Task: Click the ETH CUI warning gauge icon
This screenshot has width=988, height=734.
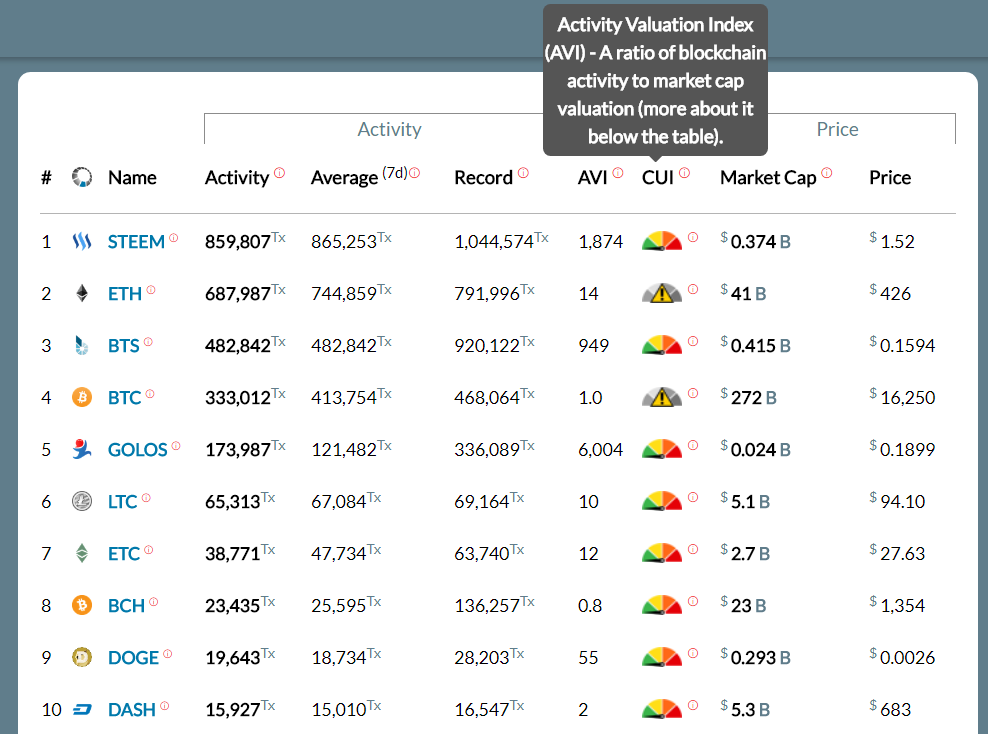Action: 662,293
